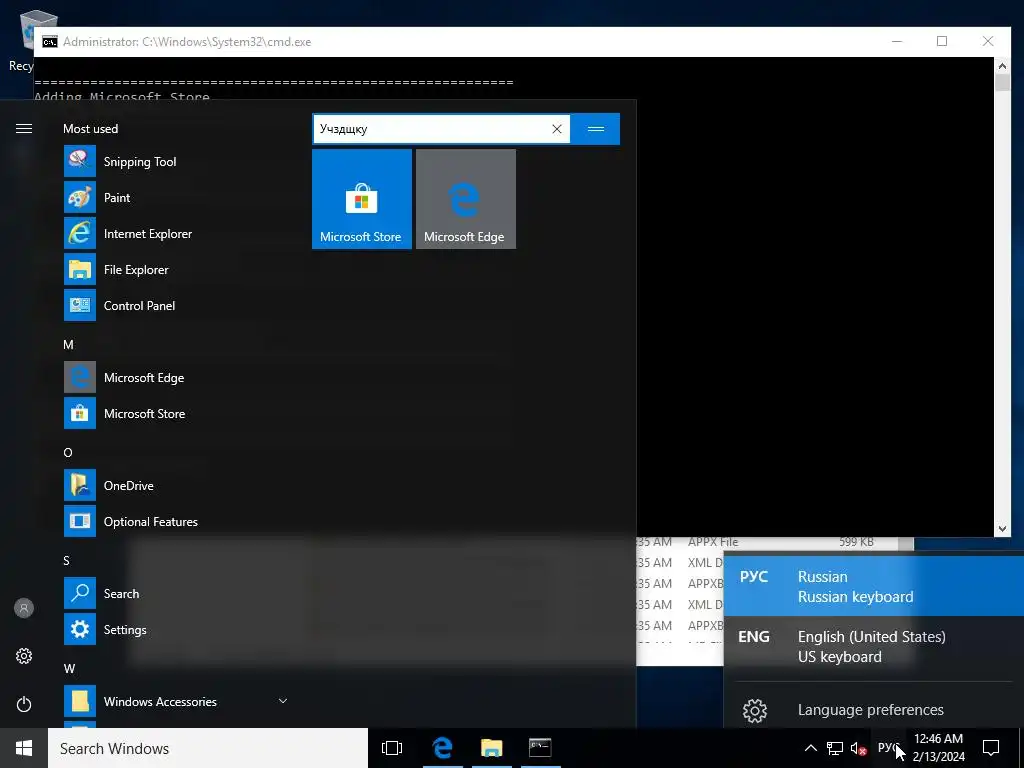Viewport: 1024px width, 768px height.
Task: Select Russian keyboard input language
Action: [874, 586]
